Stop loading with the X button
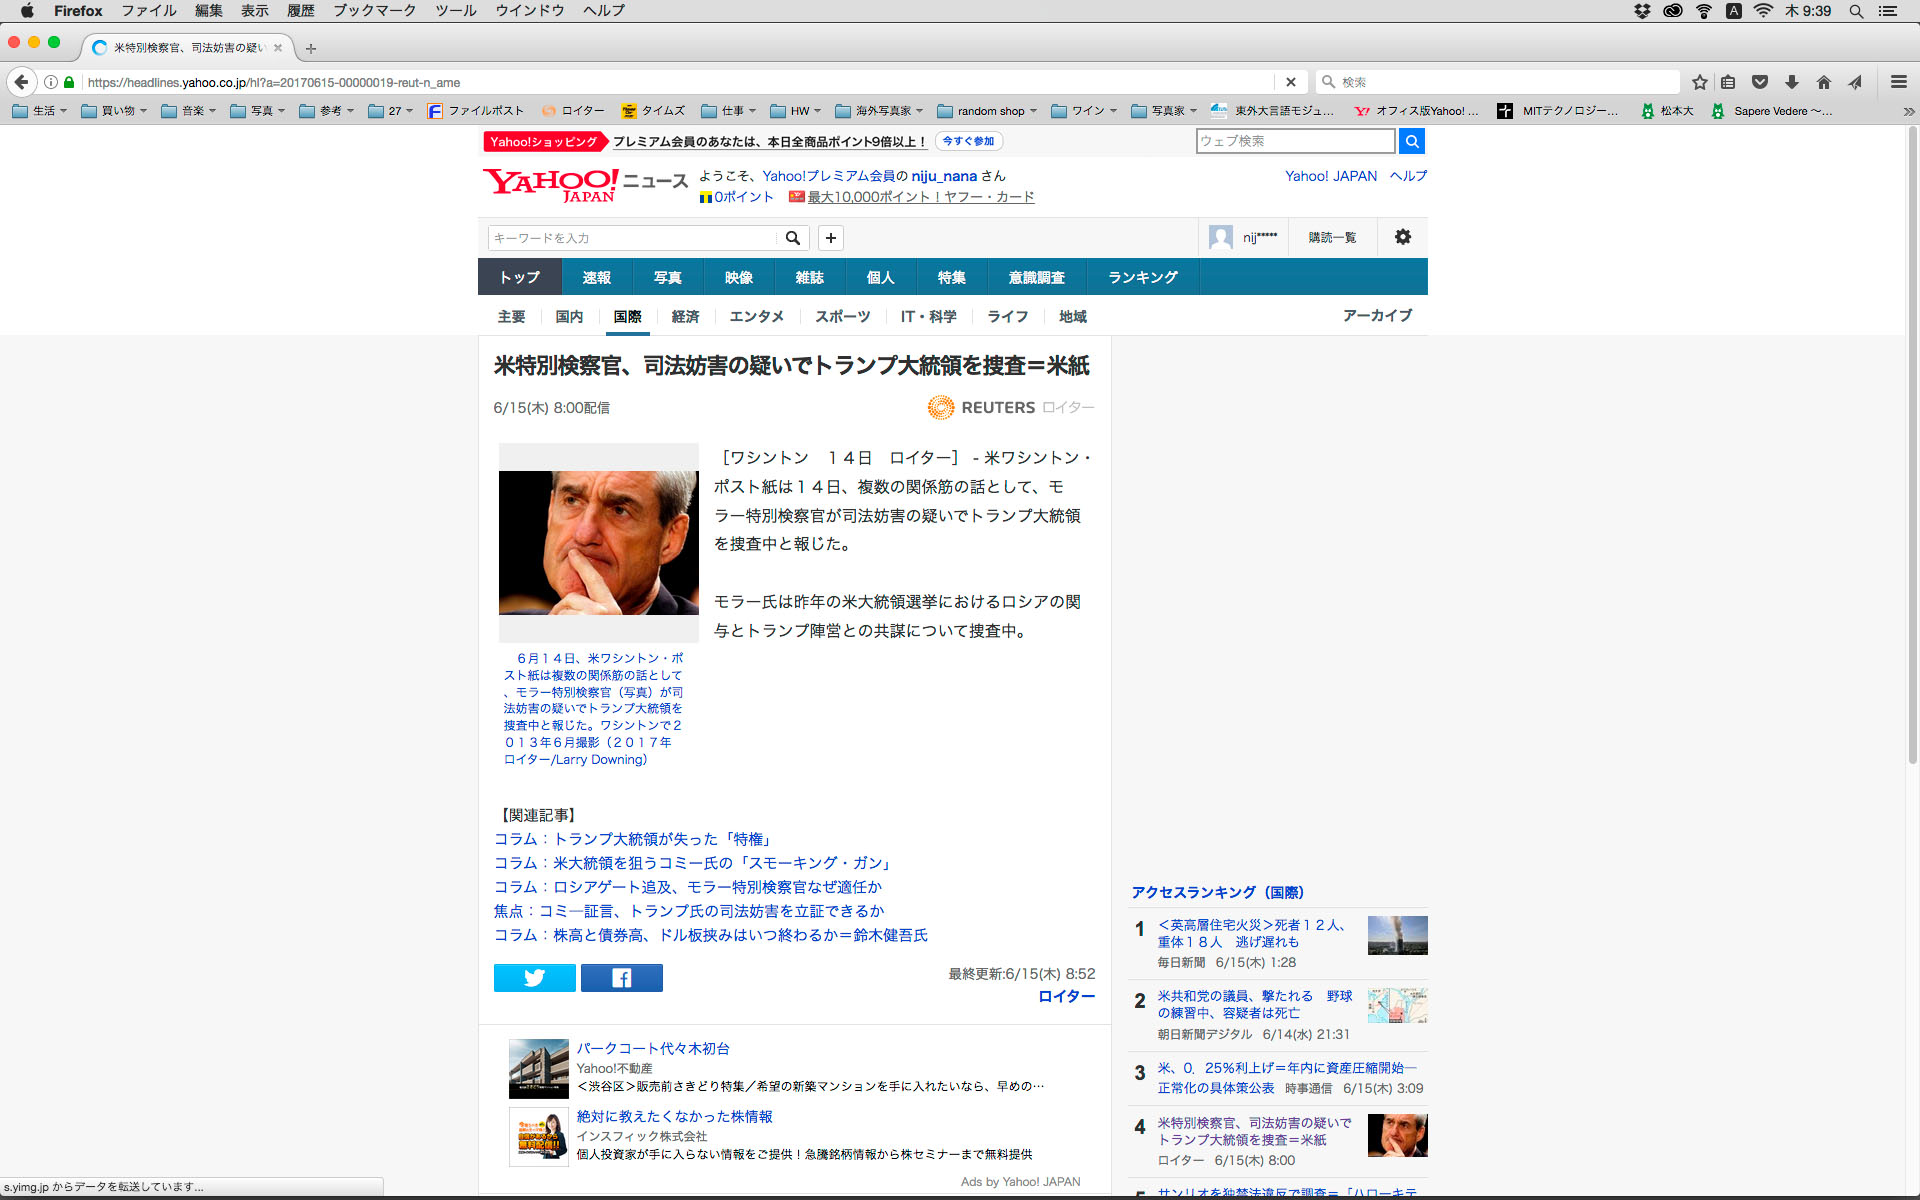The image size is (1920, 1200). (x=1290, y=82)
